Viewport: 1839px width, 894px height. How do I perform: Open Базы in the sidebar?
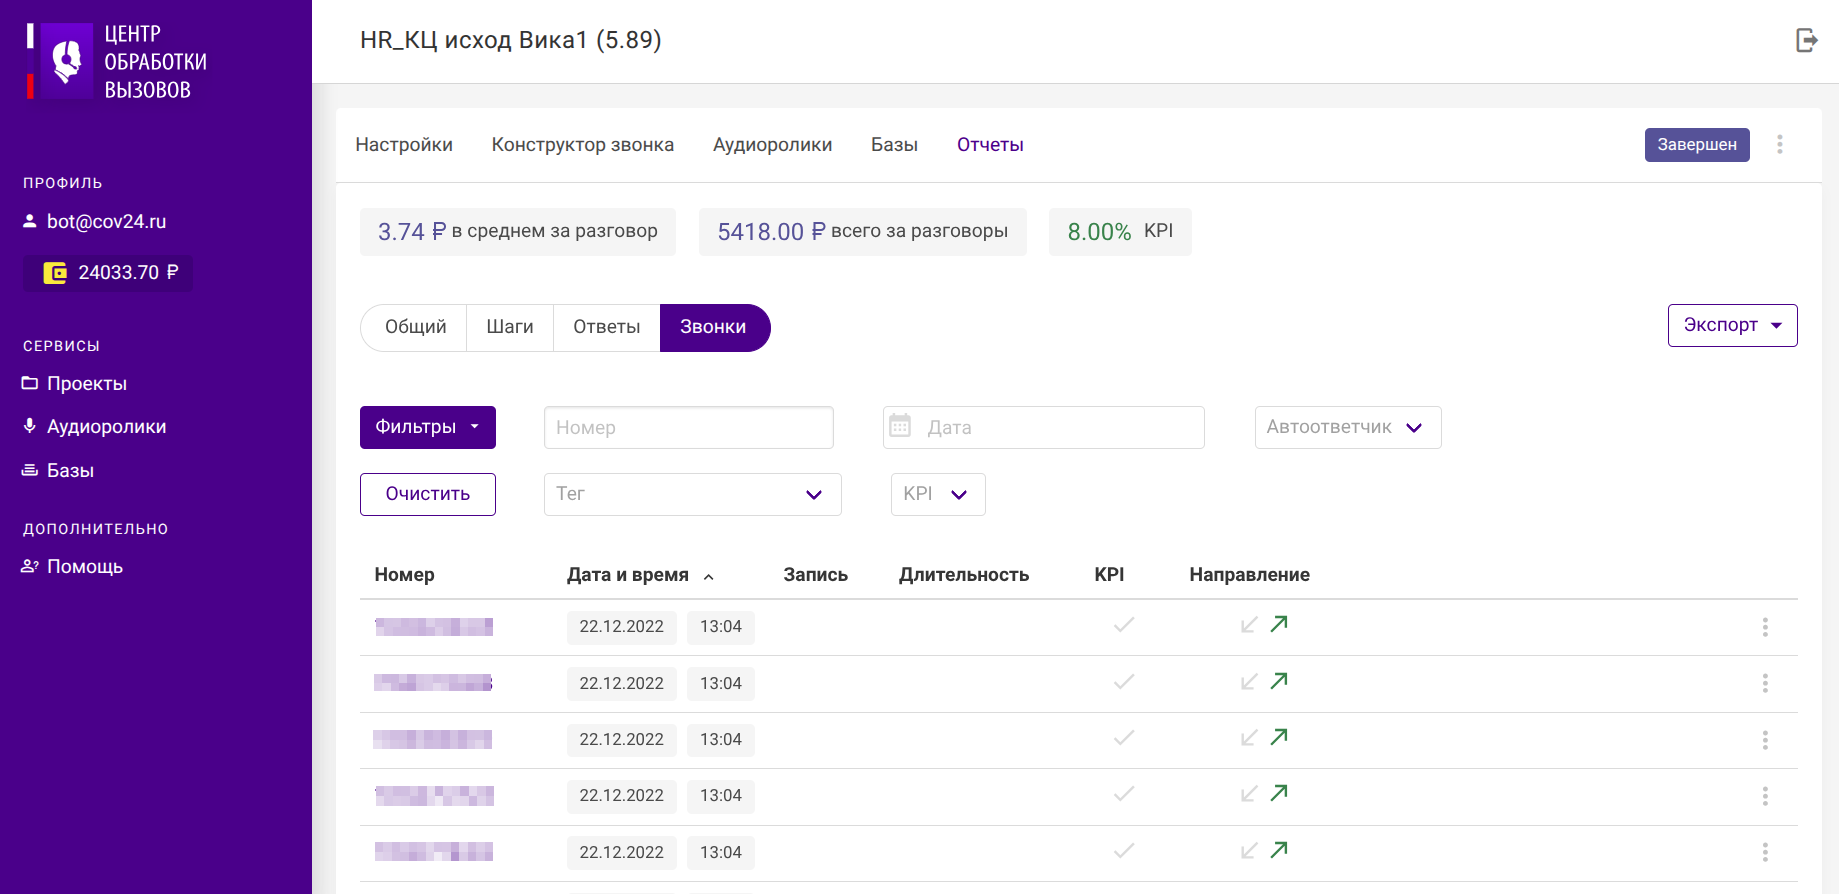click(58, 471)
